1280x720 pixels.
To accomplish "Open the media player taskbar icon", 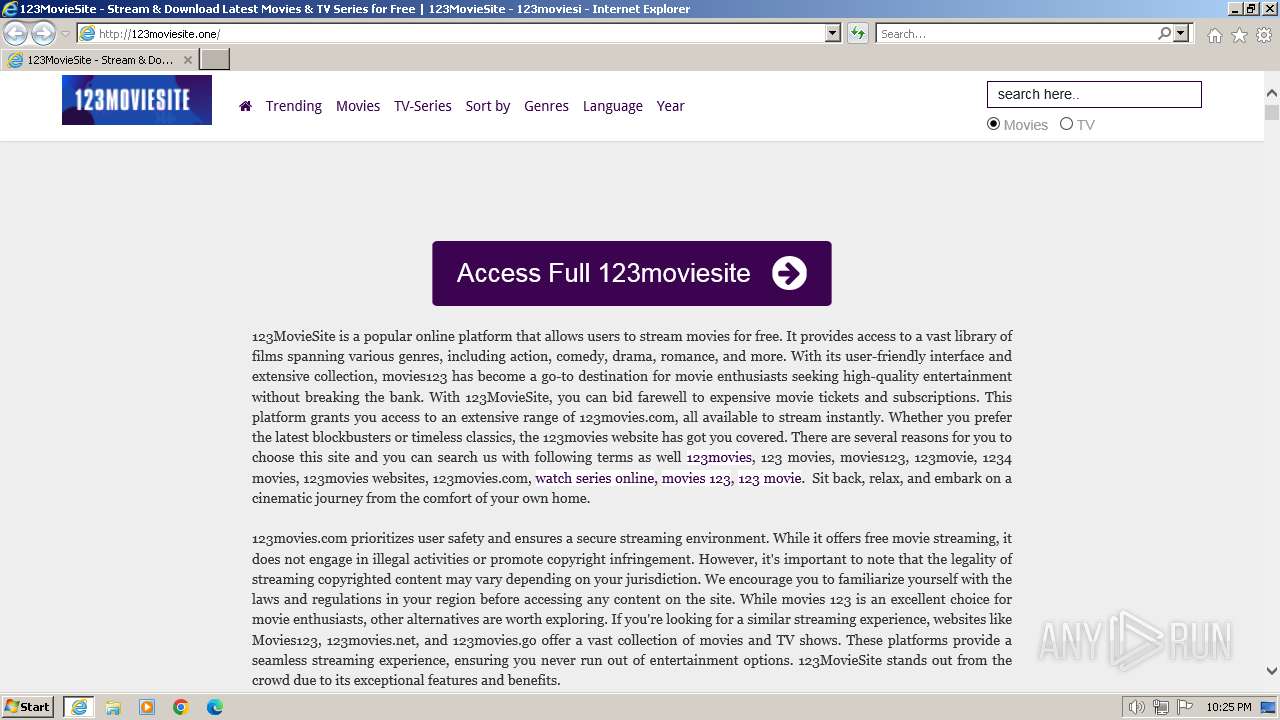I will click(x=147, y=707).
